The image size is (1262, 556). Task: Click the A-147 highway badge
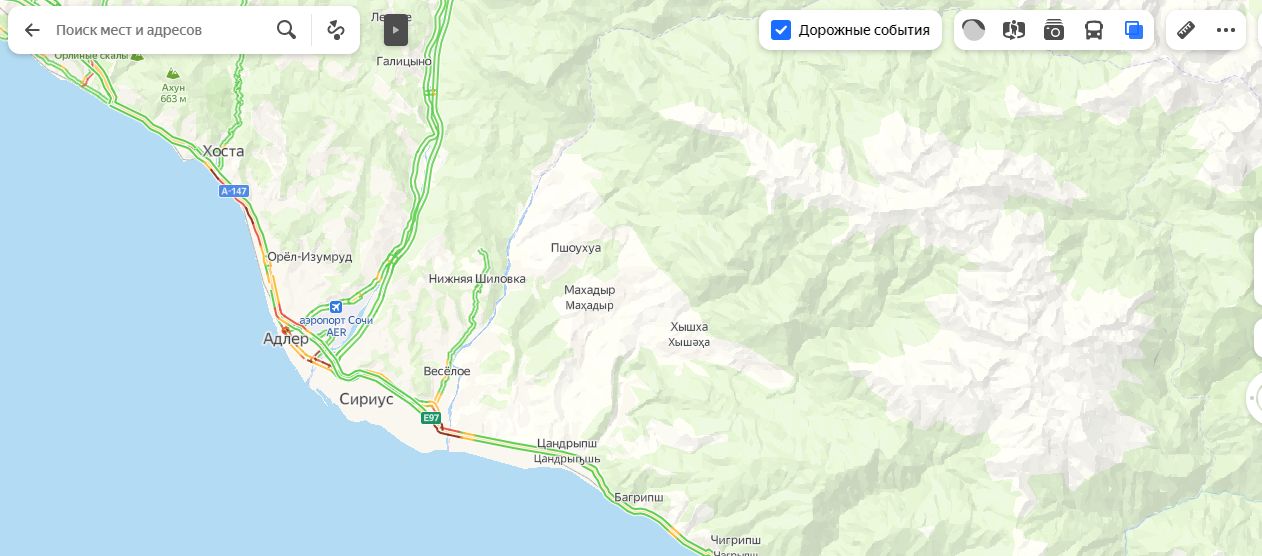(x=234, y=191)
